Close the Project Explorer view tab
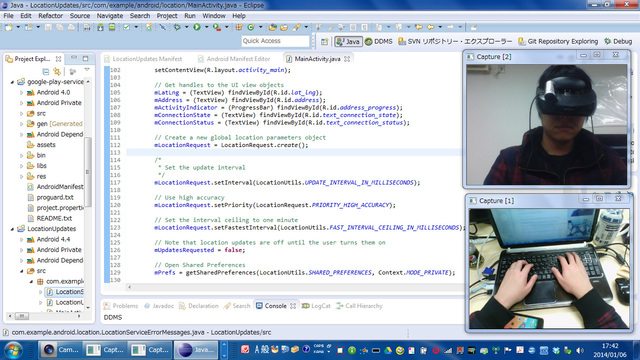The height and width of the screenshot is (360, 640). 58,59
